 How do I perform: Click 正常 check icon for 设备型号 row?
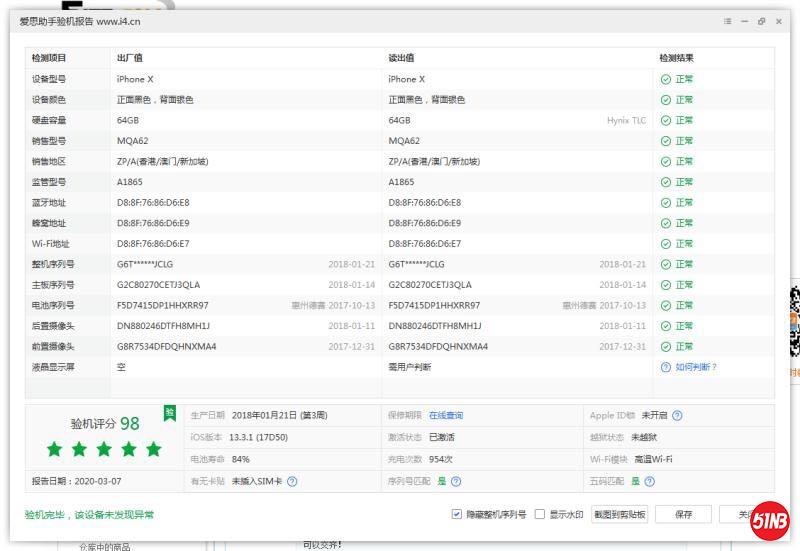[665, 79]
